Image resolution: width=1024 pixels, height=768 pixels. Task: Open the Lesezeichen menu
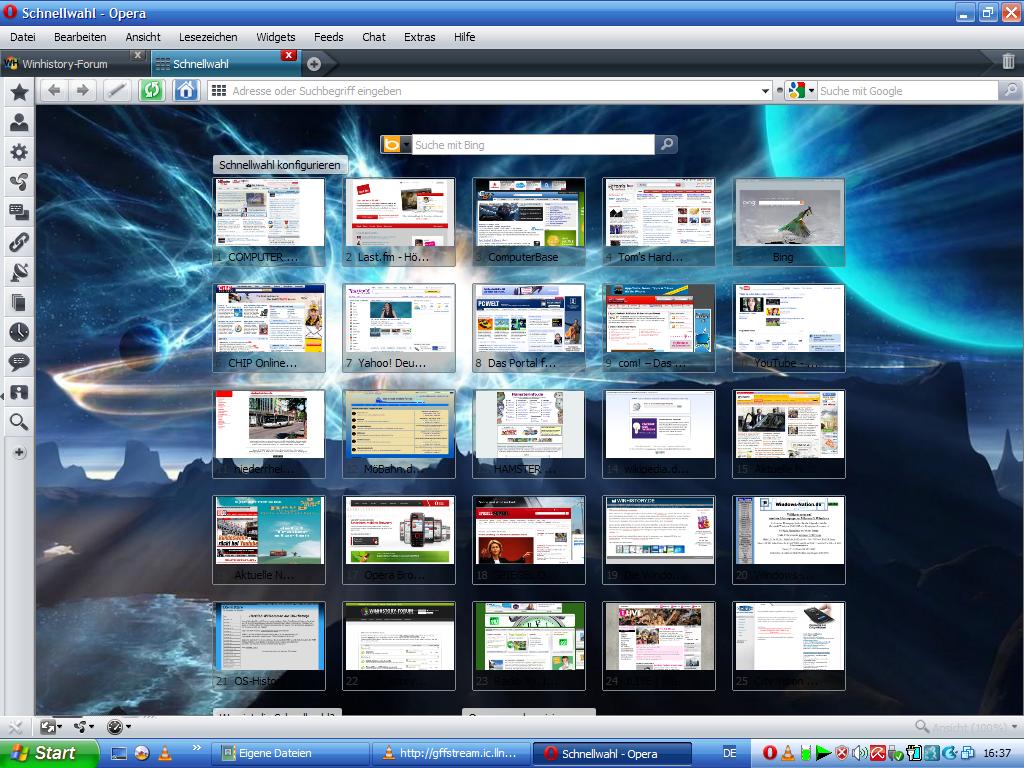(x=208, y=37)
